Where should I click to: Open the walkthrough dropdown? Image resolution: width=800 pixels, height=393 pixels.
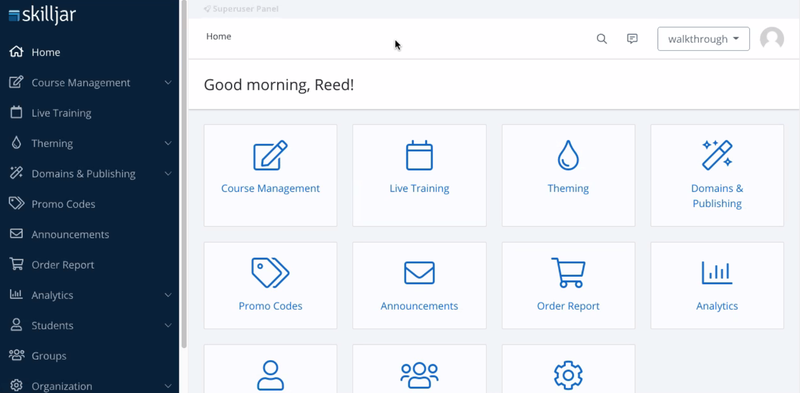click(704, 39)
